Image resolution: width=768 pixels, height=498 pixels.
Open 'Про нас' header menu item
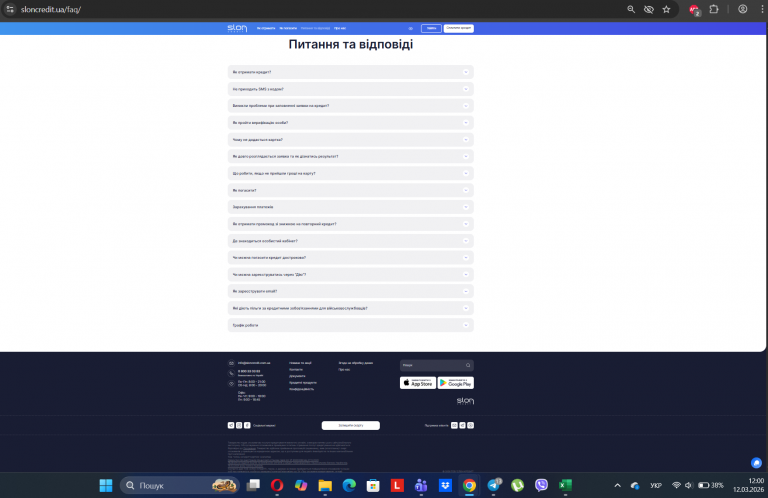340,28
